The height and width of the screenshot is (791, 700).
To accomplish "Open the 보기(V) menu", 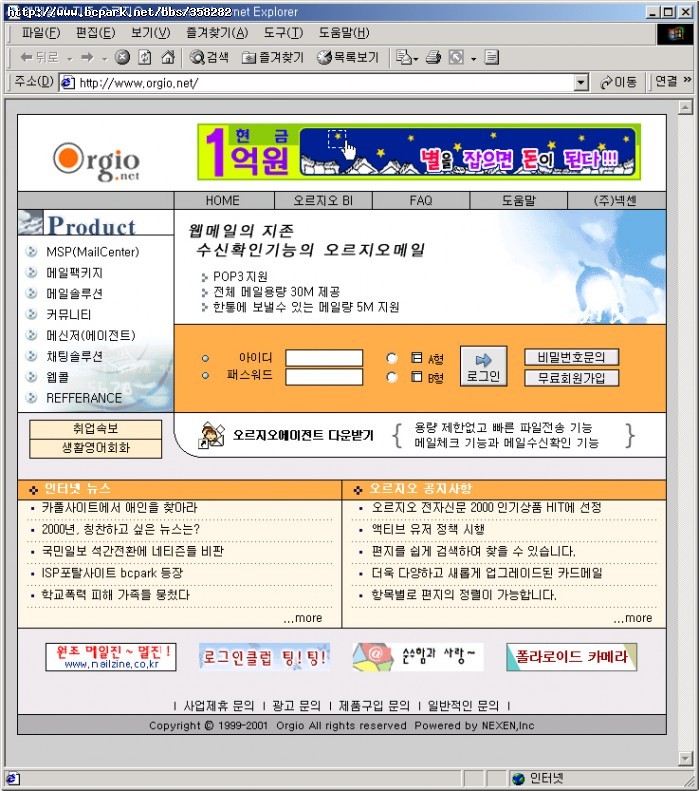I will [150, 33].
